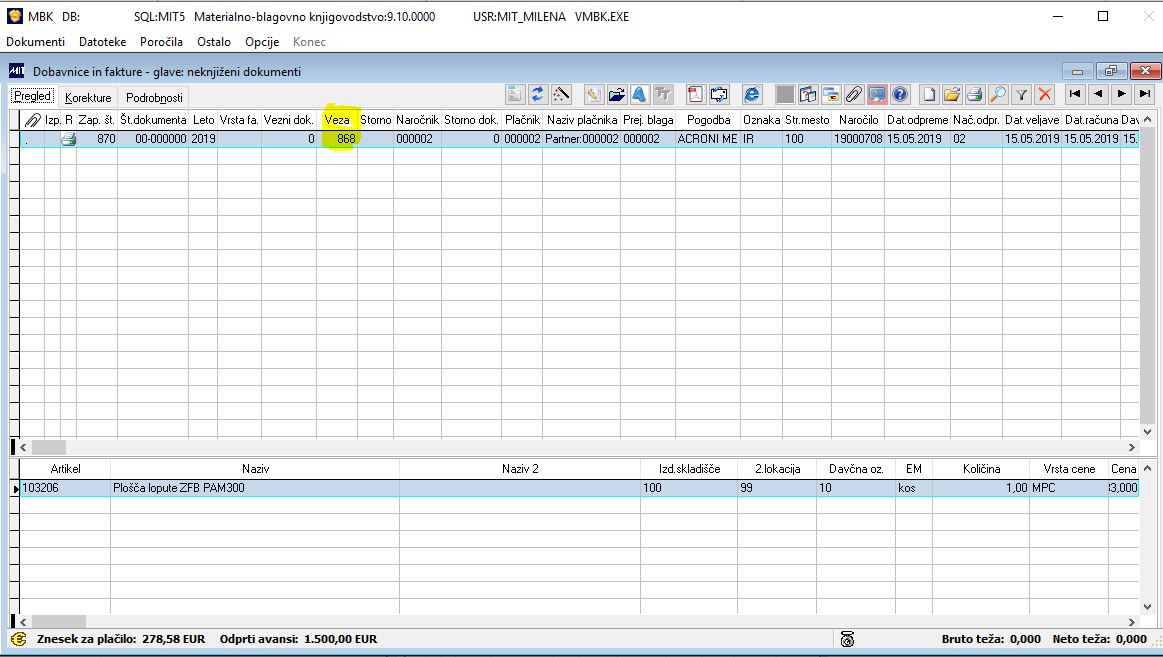
Task: Open the Poročila menu
Action: 161,42
